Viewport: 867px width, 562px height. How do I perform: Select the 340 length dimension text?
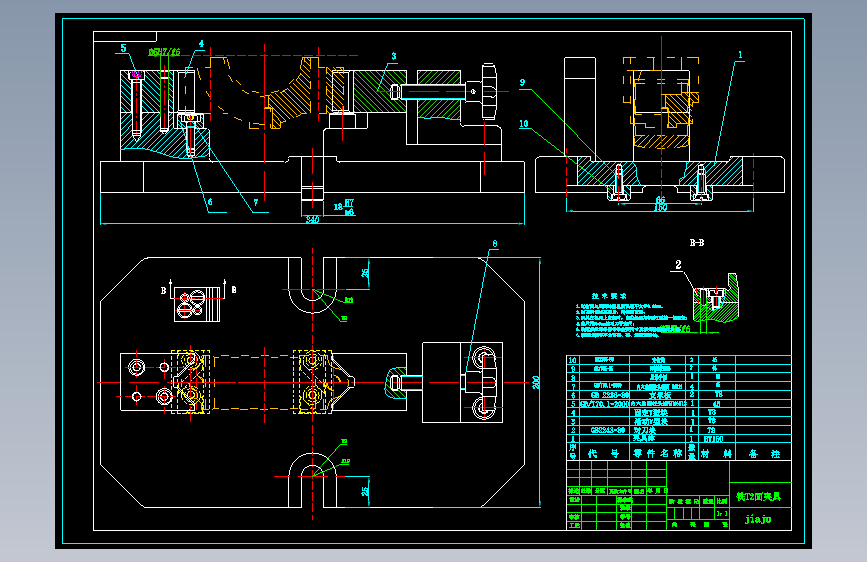[312, 220]
